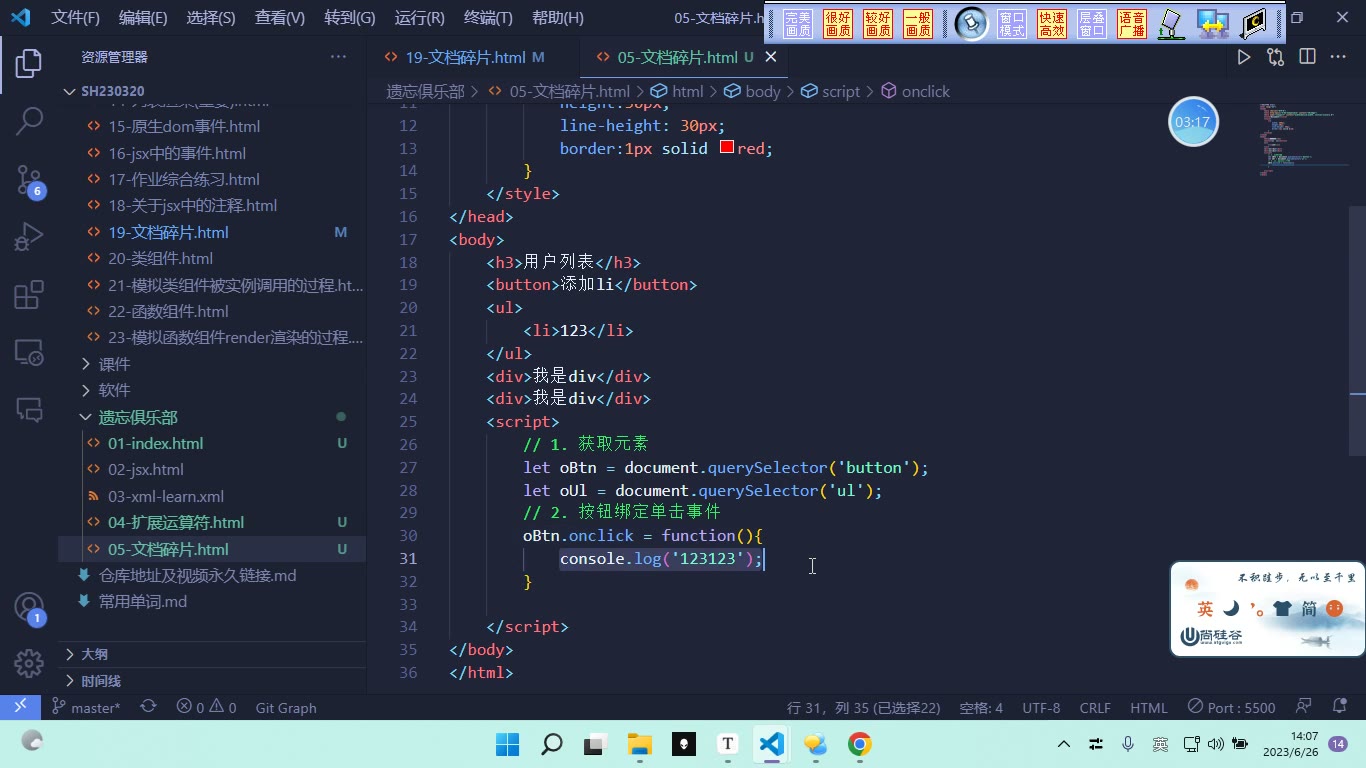Screen dimensions: 1366x768
Task: Toggle 一般画质 quality option
Action: [x=918, y=24]
